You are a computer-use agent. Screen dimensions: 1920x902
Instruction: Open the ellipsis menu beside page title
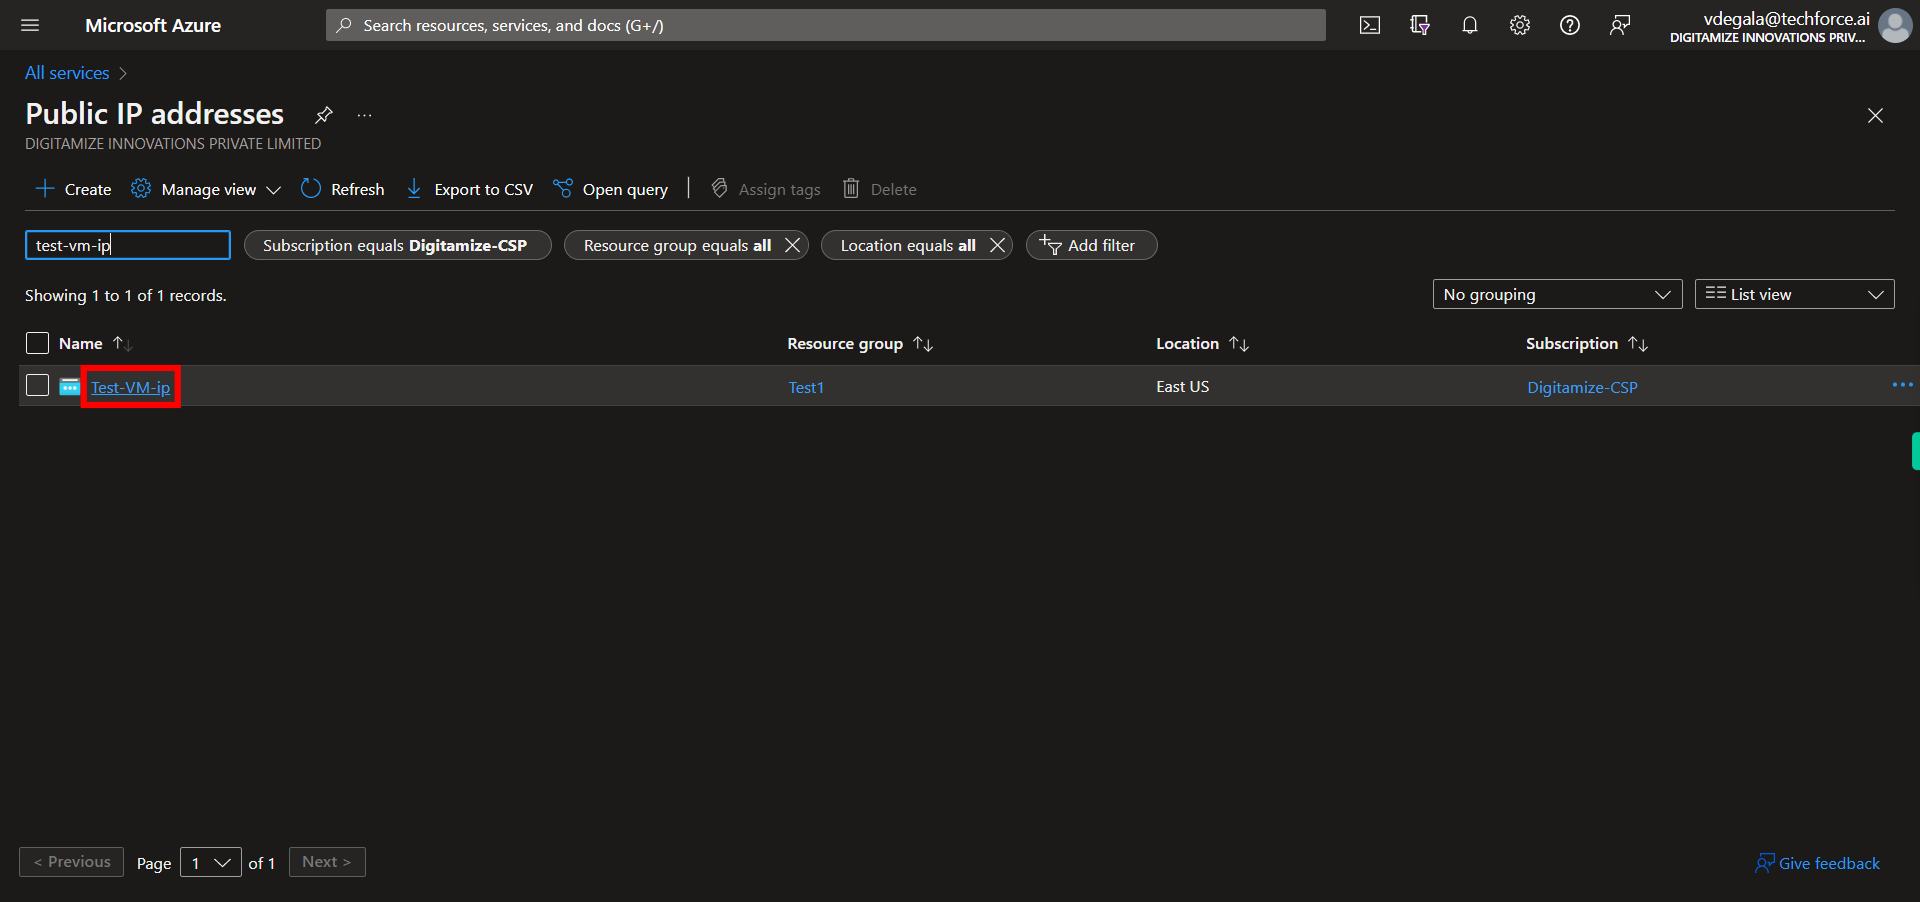365,115
